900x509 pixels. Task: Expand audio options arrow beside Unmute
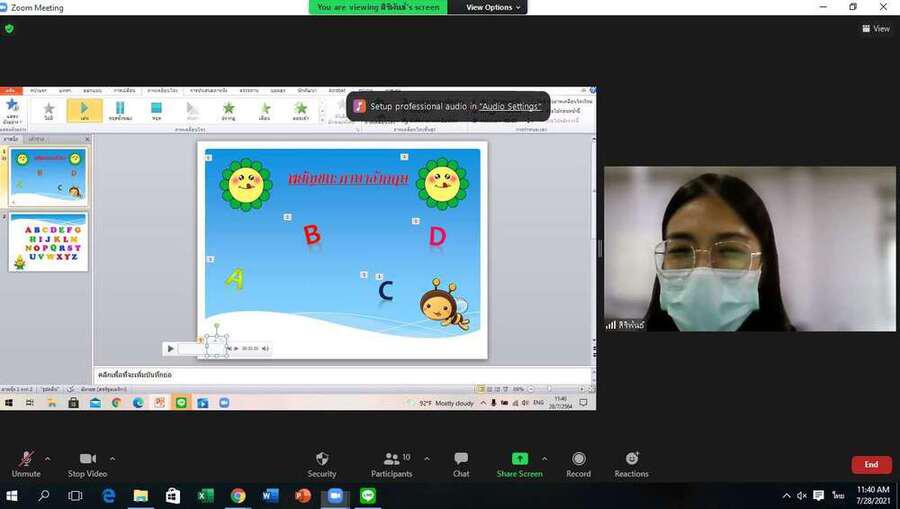pos(48,459)
